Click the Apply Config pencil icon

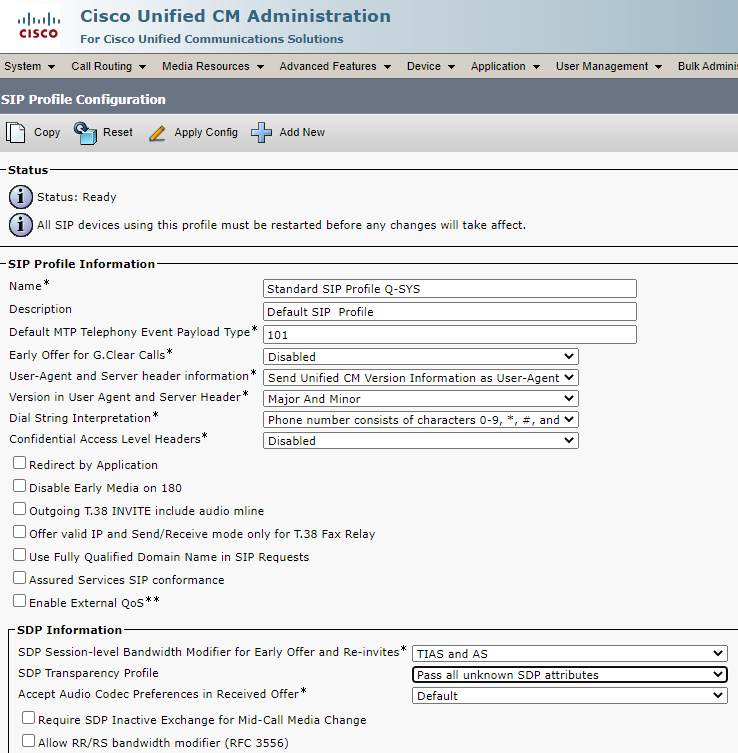[157, 132]
